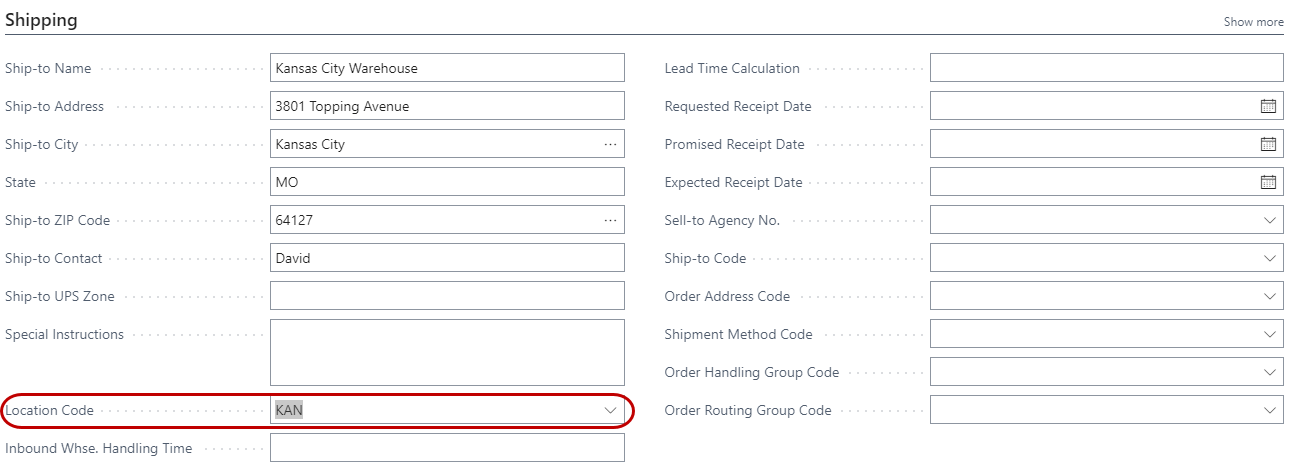Open calendar picker for Requested Receipt Date
This screenshot has width=1289, height=471.
coord(1268,106)
